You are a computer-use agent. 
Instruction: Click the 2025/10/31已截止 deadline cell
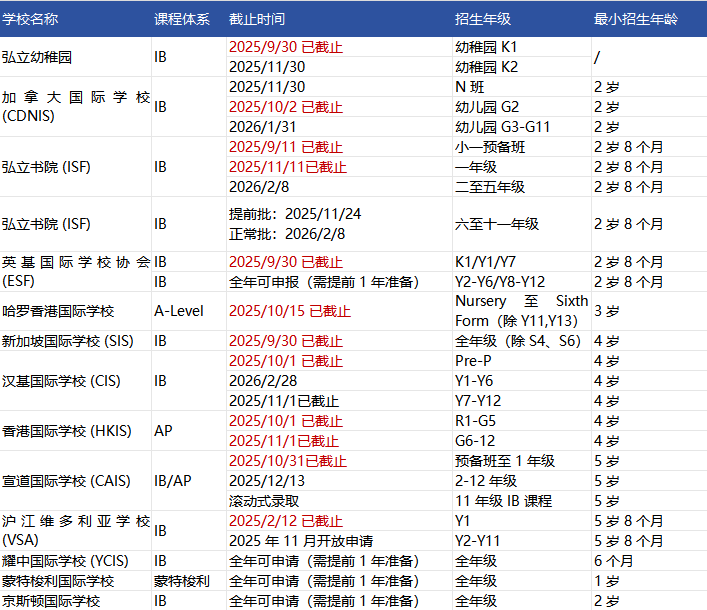tap(340, 461)
